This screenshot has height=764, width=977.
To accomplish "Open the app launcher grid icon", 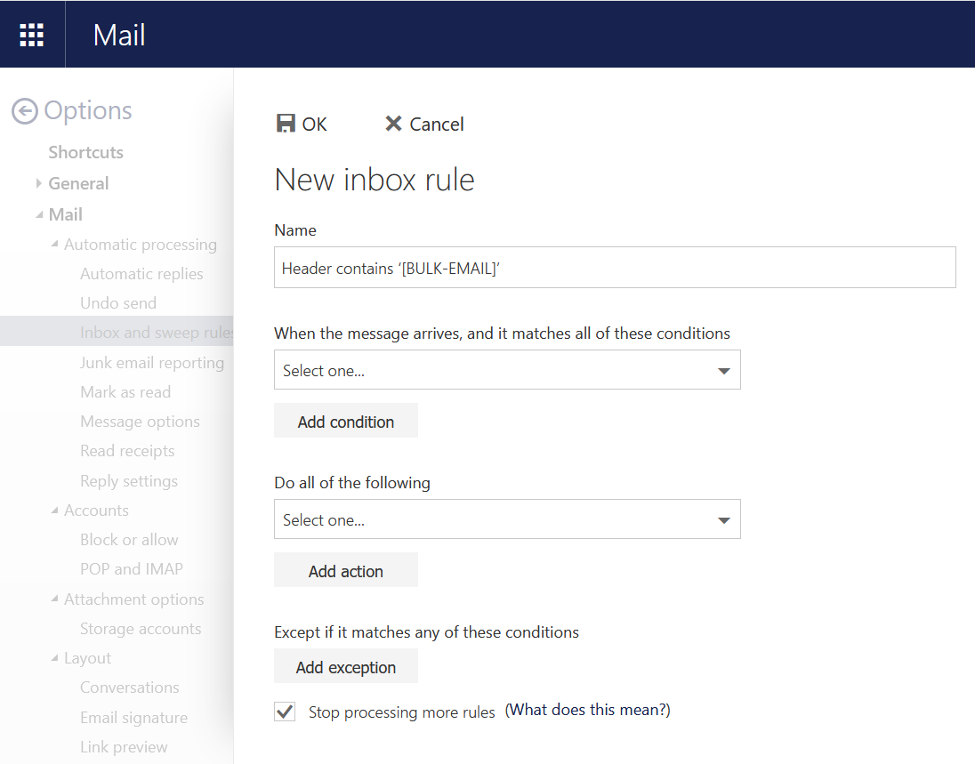I will pyautogui.click(x=32, y=35).
